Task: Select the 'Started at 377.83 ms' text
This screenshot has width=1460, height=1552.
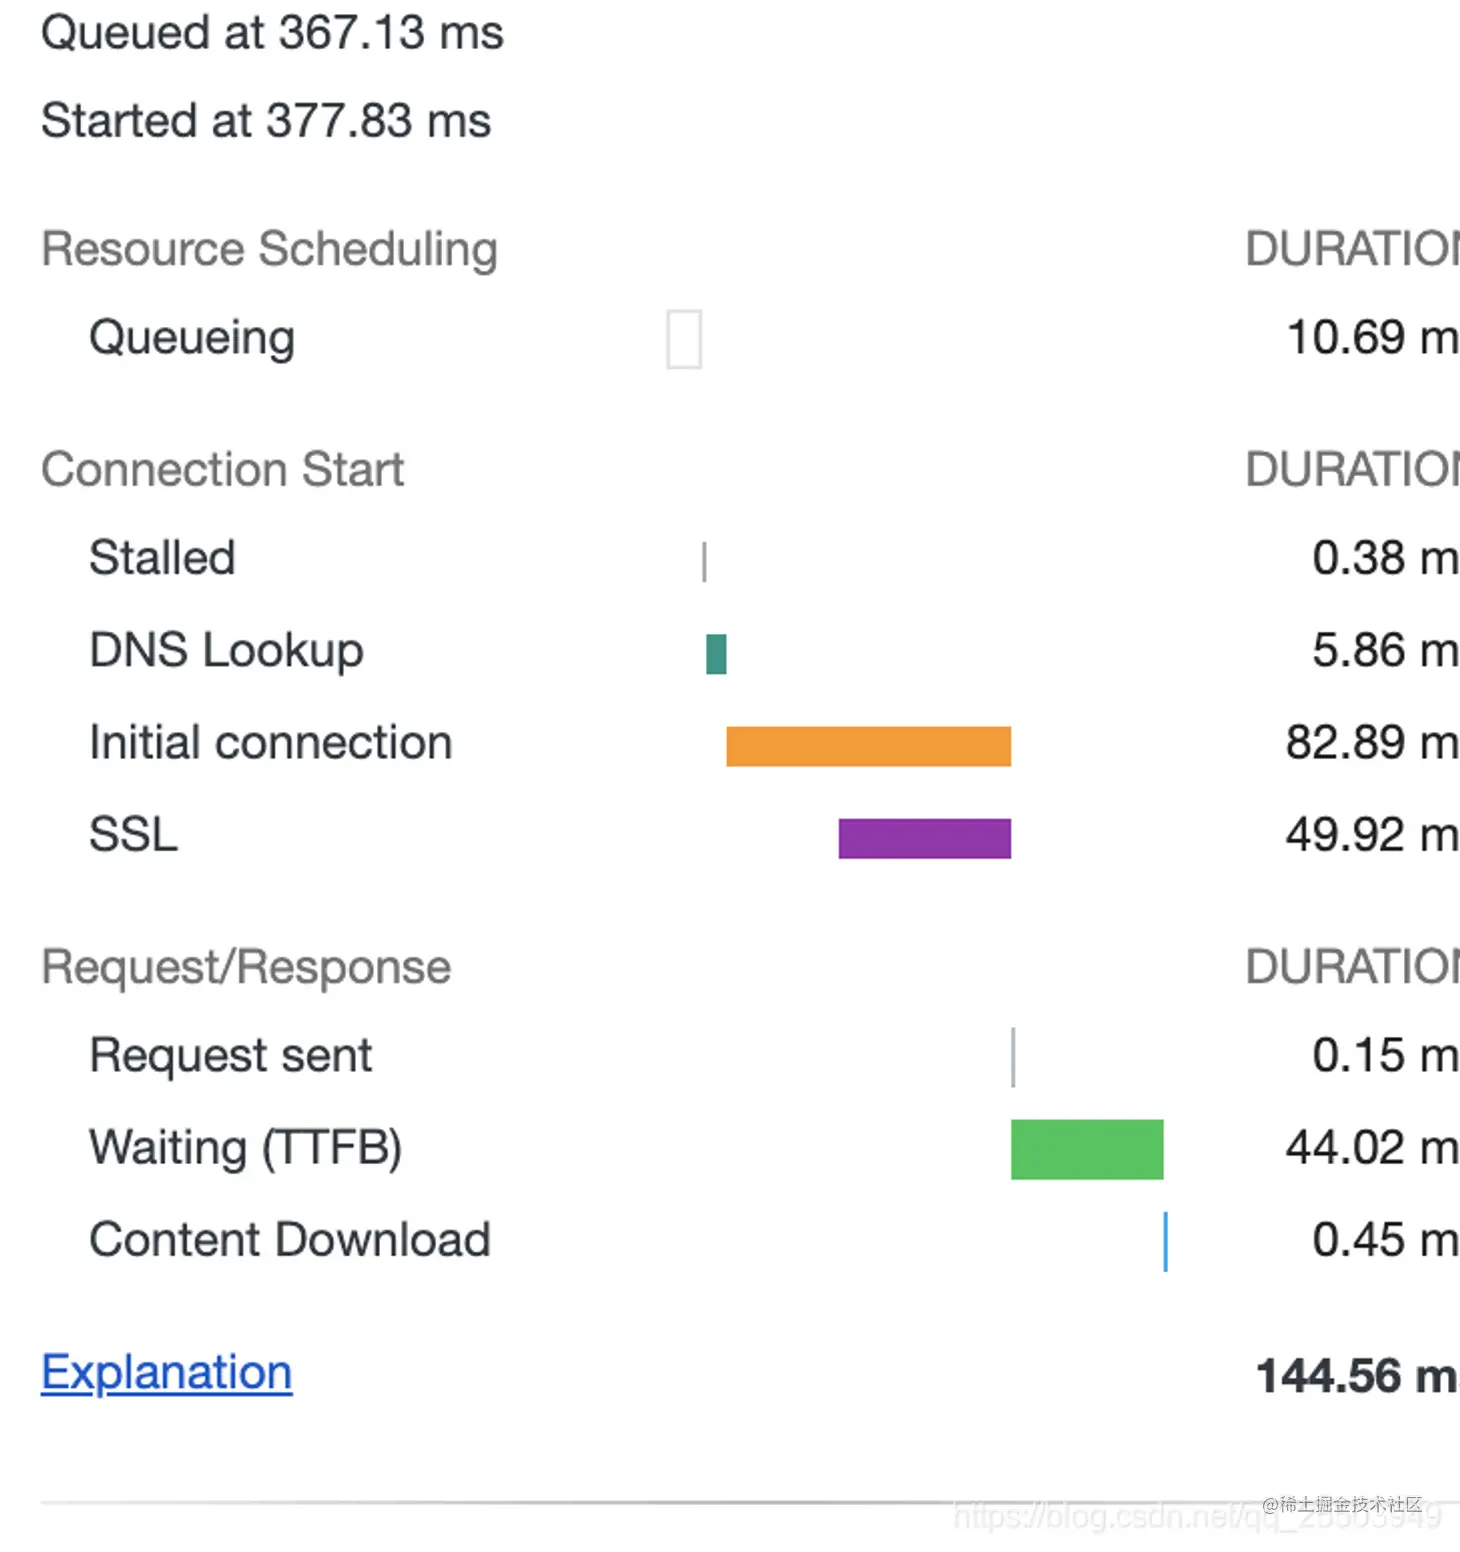Action: pos(266,121)
